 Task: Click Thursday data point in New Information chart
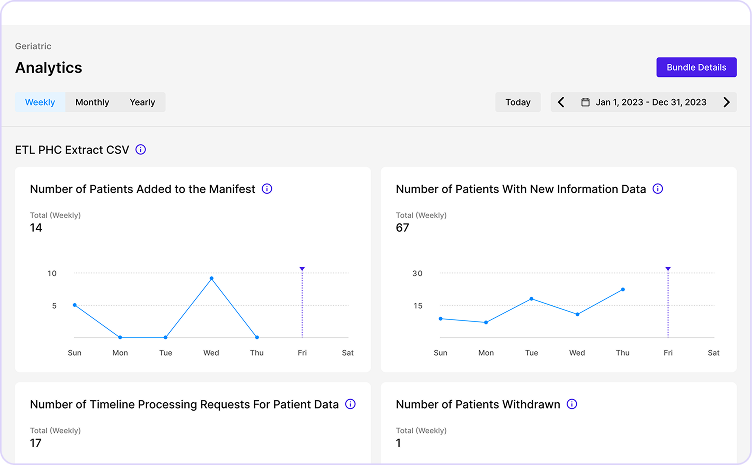pos(623,290)
